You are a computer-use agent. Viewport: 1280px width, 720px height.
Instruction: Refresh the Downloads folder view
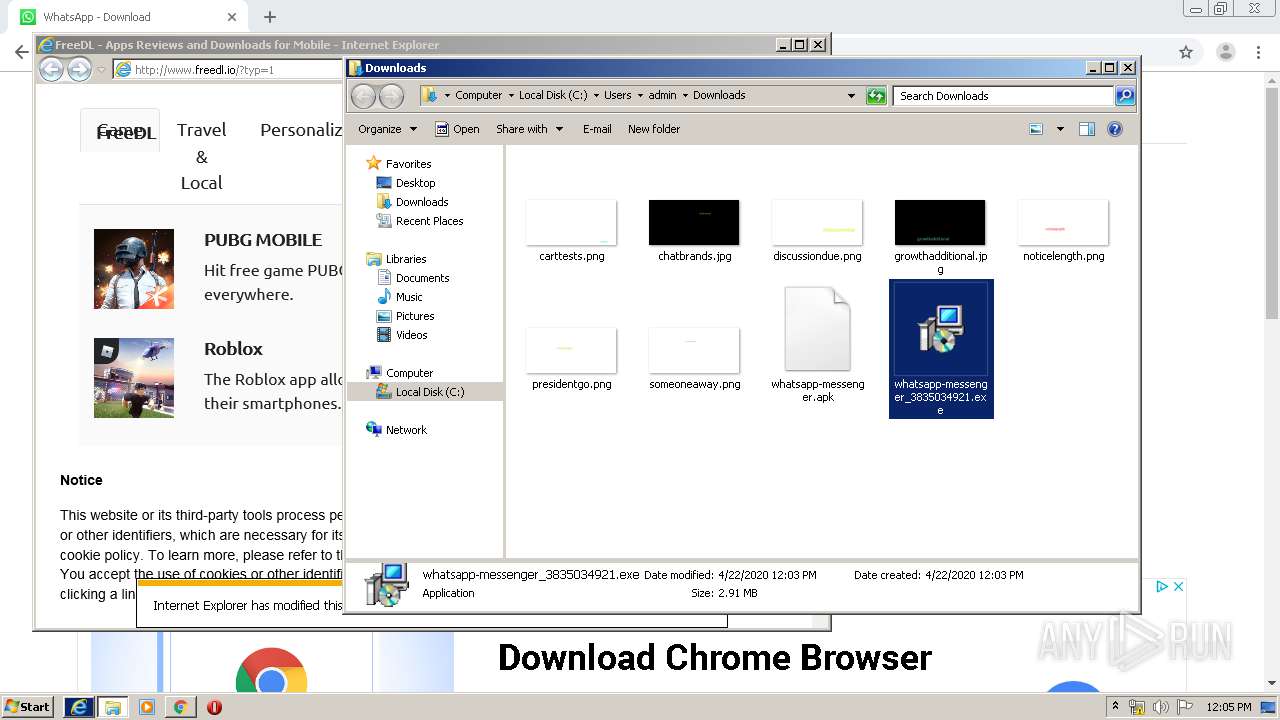(876, 95)
